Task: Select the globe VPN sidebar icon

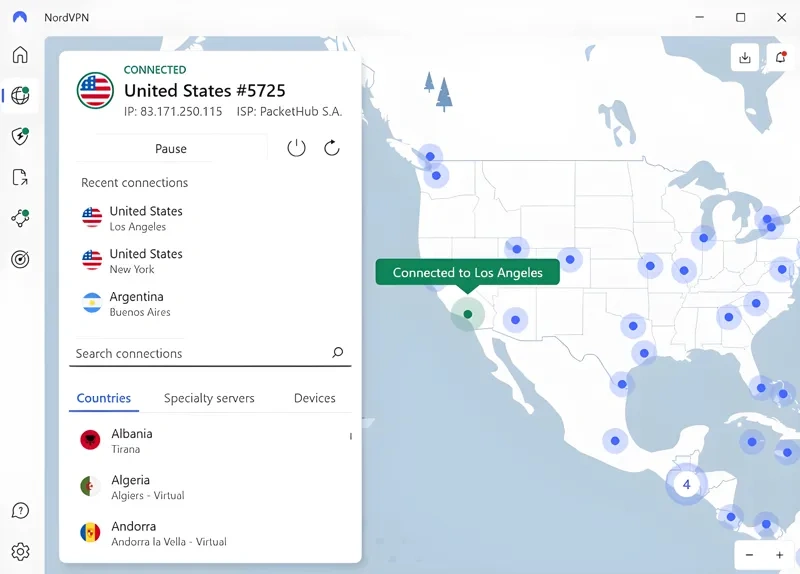Action: point(20,95)
